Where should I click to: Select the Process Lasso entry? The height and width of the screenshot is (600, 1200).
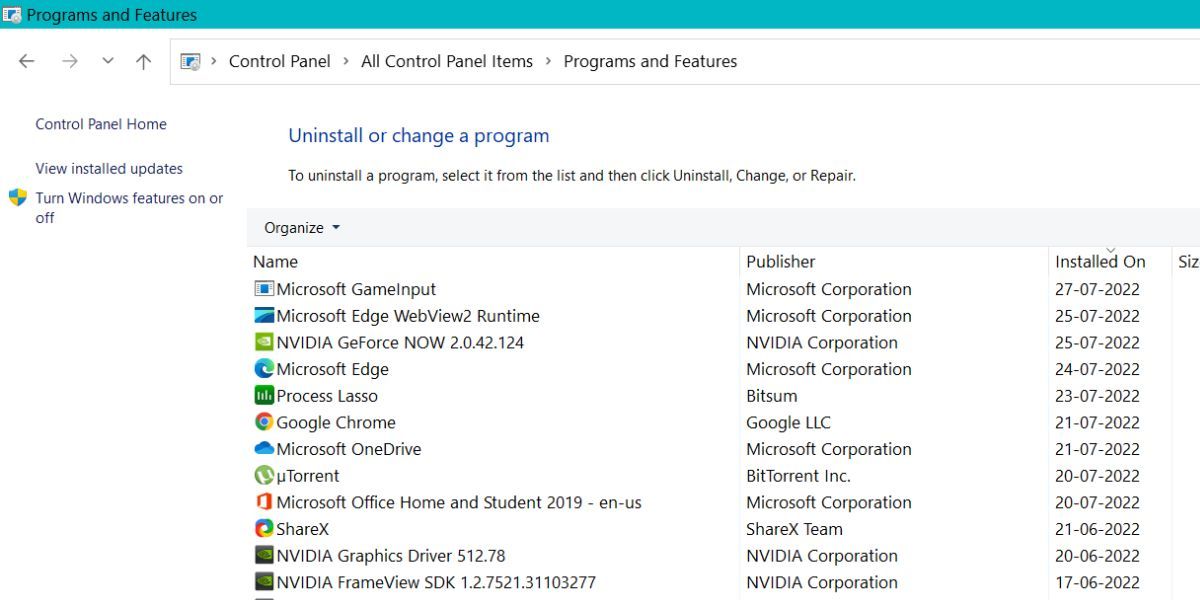point(327,396)
